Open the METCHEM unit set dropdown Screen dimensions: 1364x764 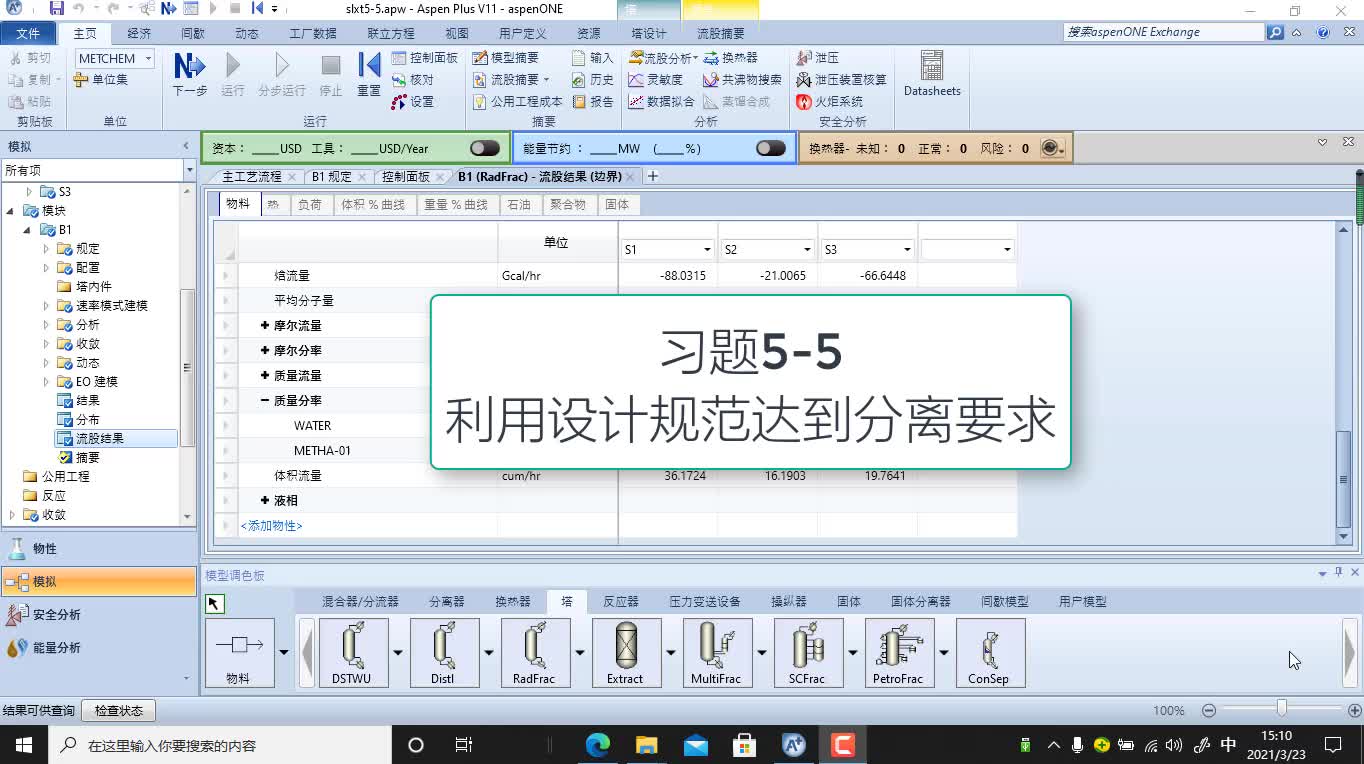(x=146, y=57)
